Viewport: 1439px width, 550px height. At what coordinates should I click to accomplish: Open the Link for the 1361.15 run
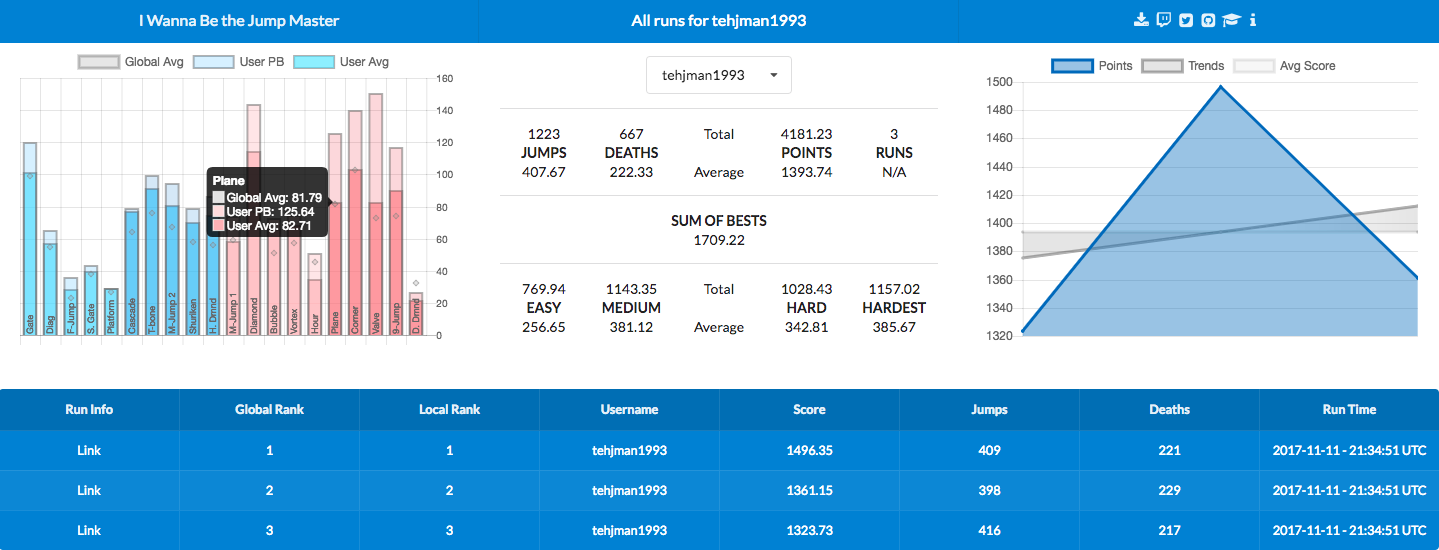coord(89,490)
